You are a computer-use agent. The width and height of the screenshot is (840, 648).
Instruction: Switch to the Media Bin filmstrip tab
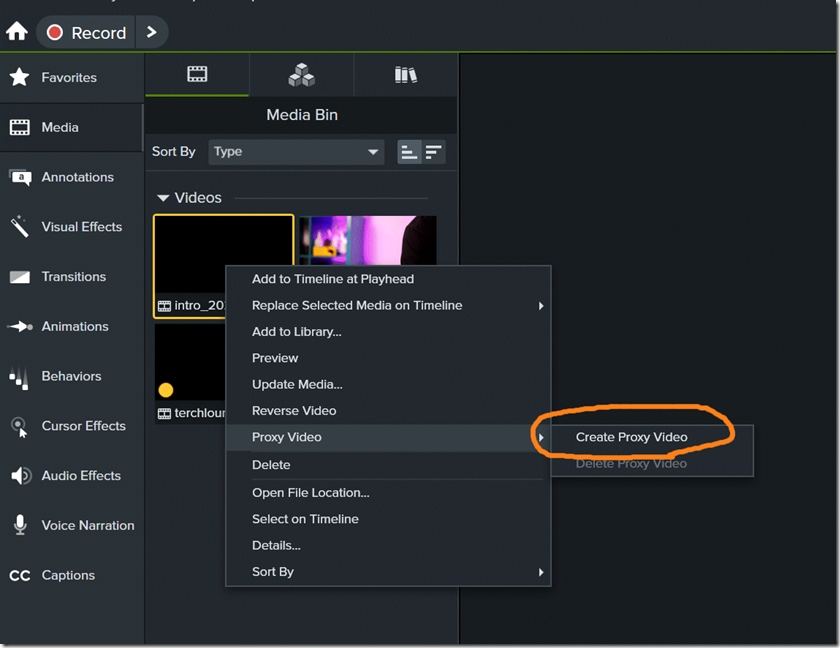pos(197,74)
